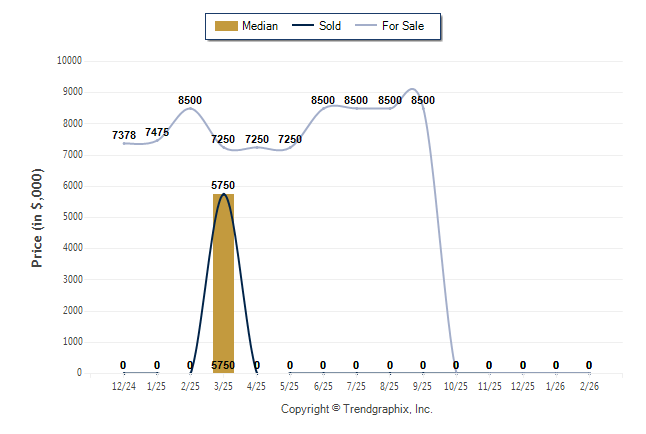This screenshot has height=434, width=646.
Task: Pick the 10/25 x-axis date label
Action: [x=456, y=385]
